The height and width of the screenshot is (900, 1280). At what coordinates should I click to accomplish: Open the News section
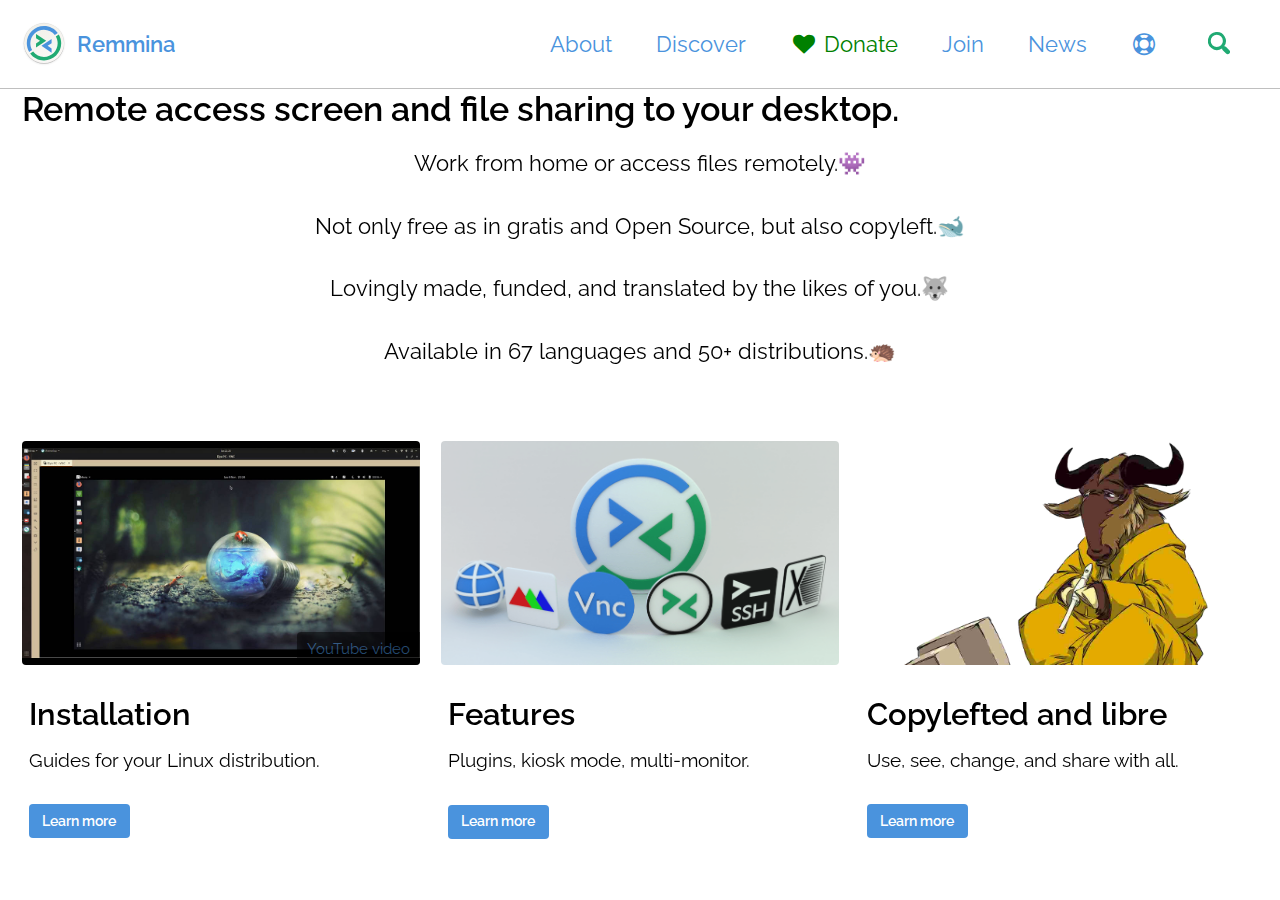click(1057, 44)
